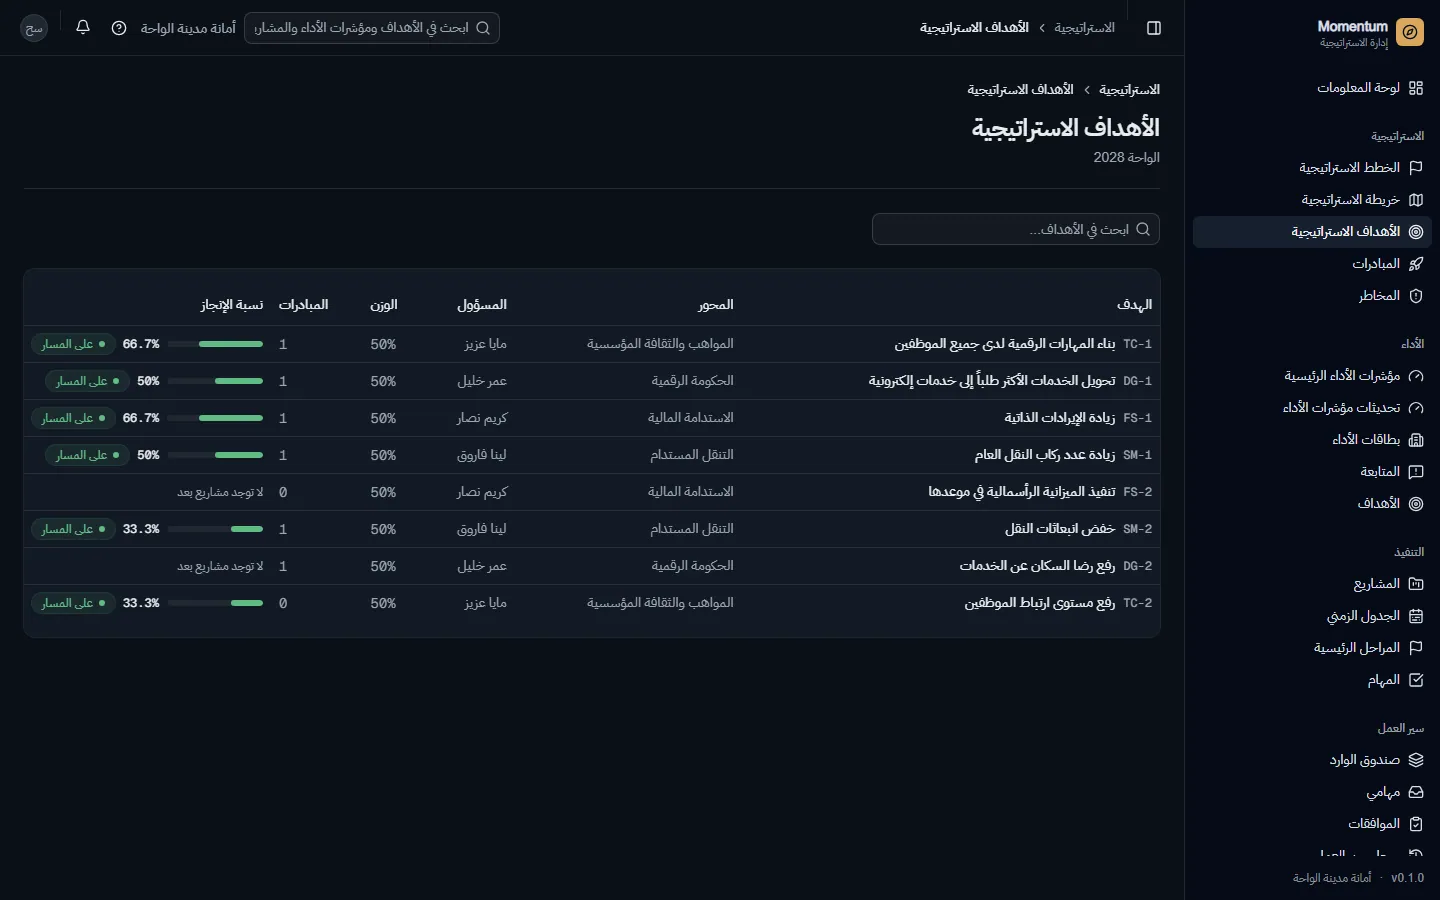Click أمانة مدينة الواحة in the top bar
Viewport: 1440px width, 900px height.
click(188, 28)
